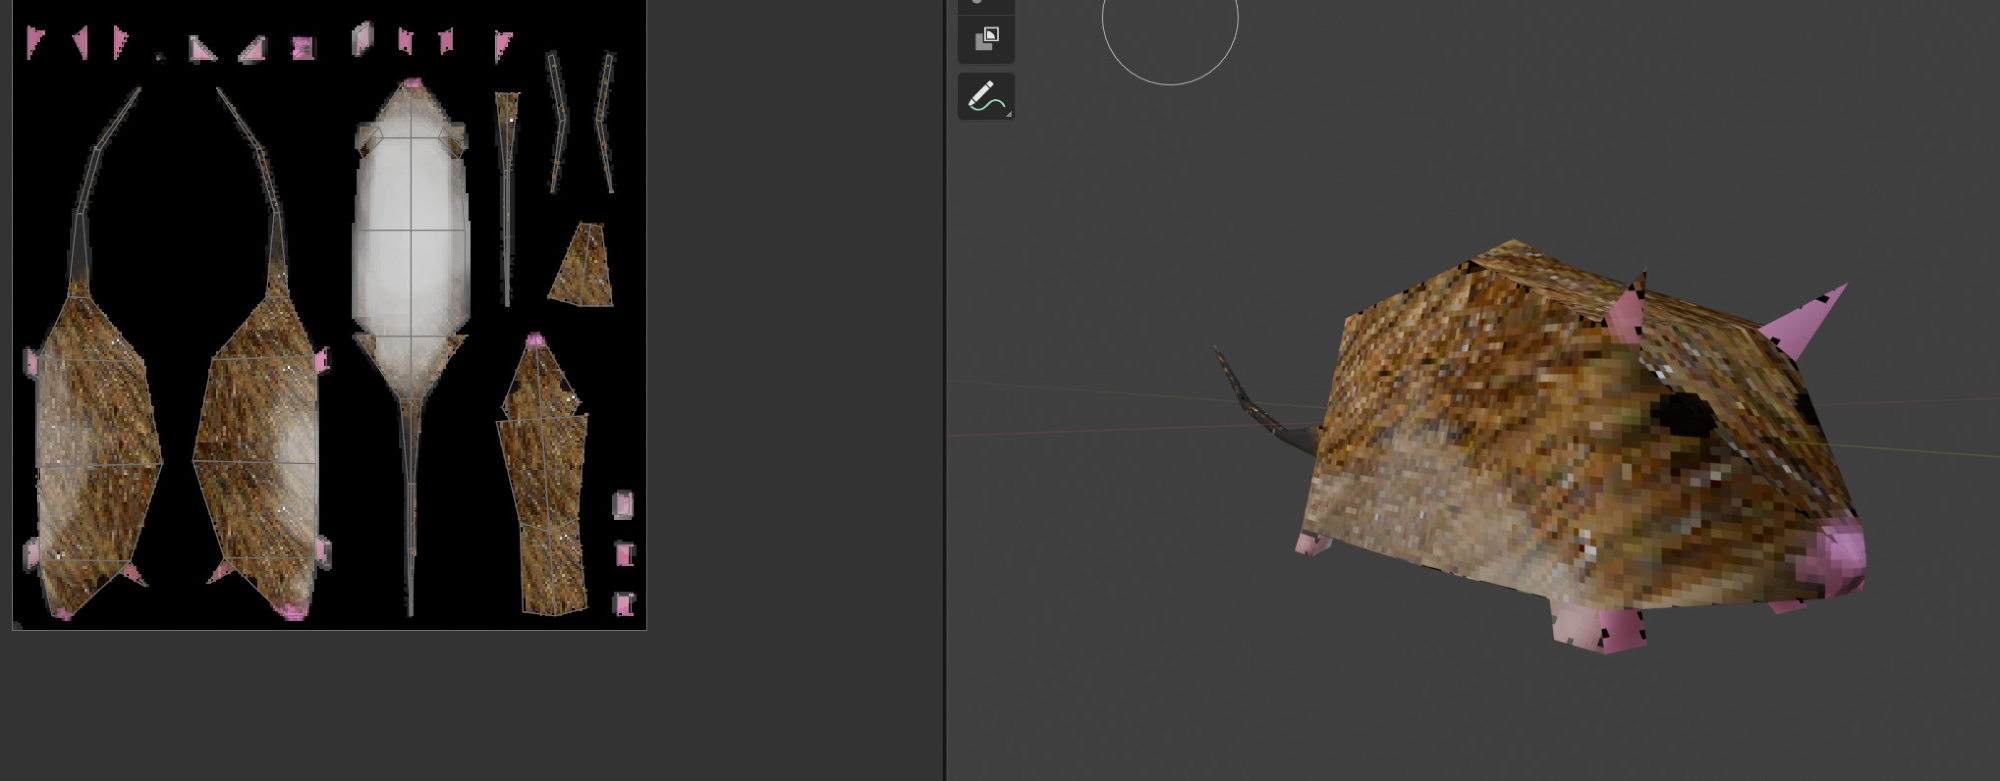
Task: Click the gray slanted rectangle island in top row
Action: pyautogui.click(x=362, y=39)
